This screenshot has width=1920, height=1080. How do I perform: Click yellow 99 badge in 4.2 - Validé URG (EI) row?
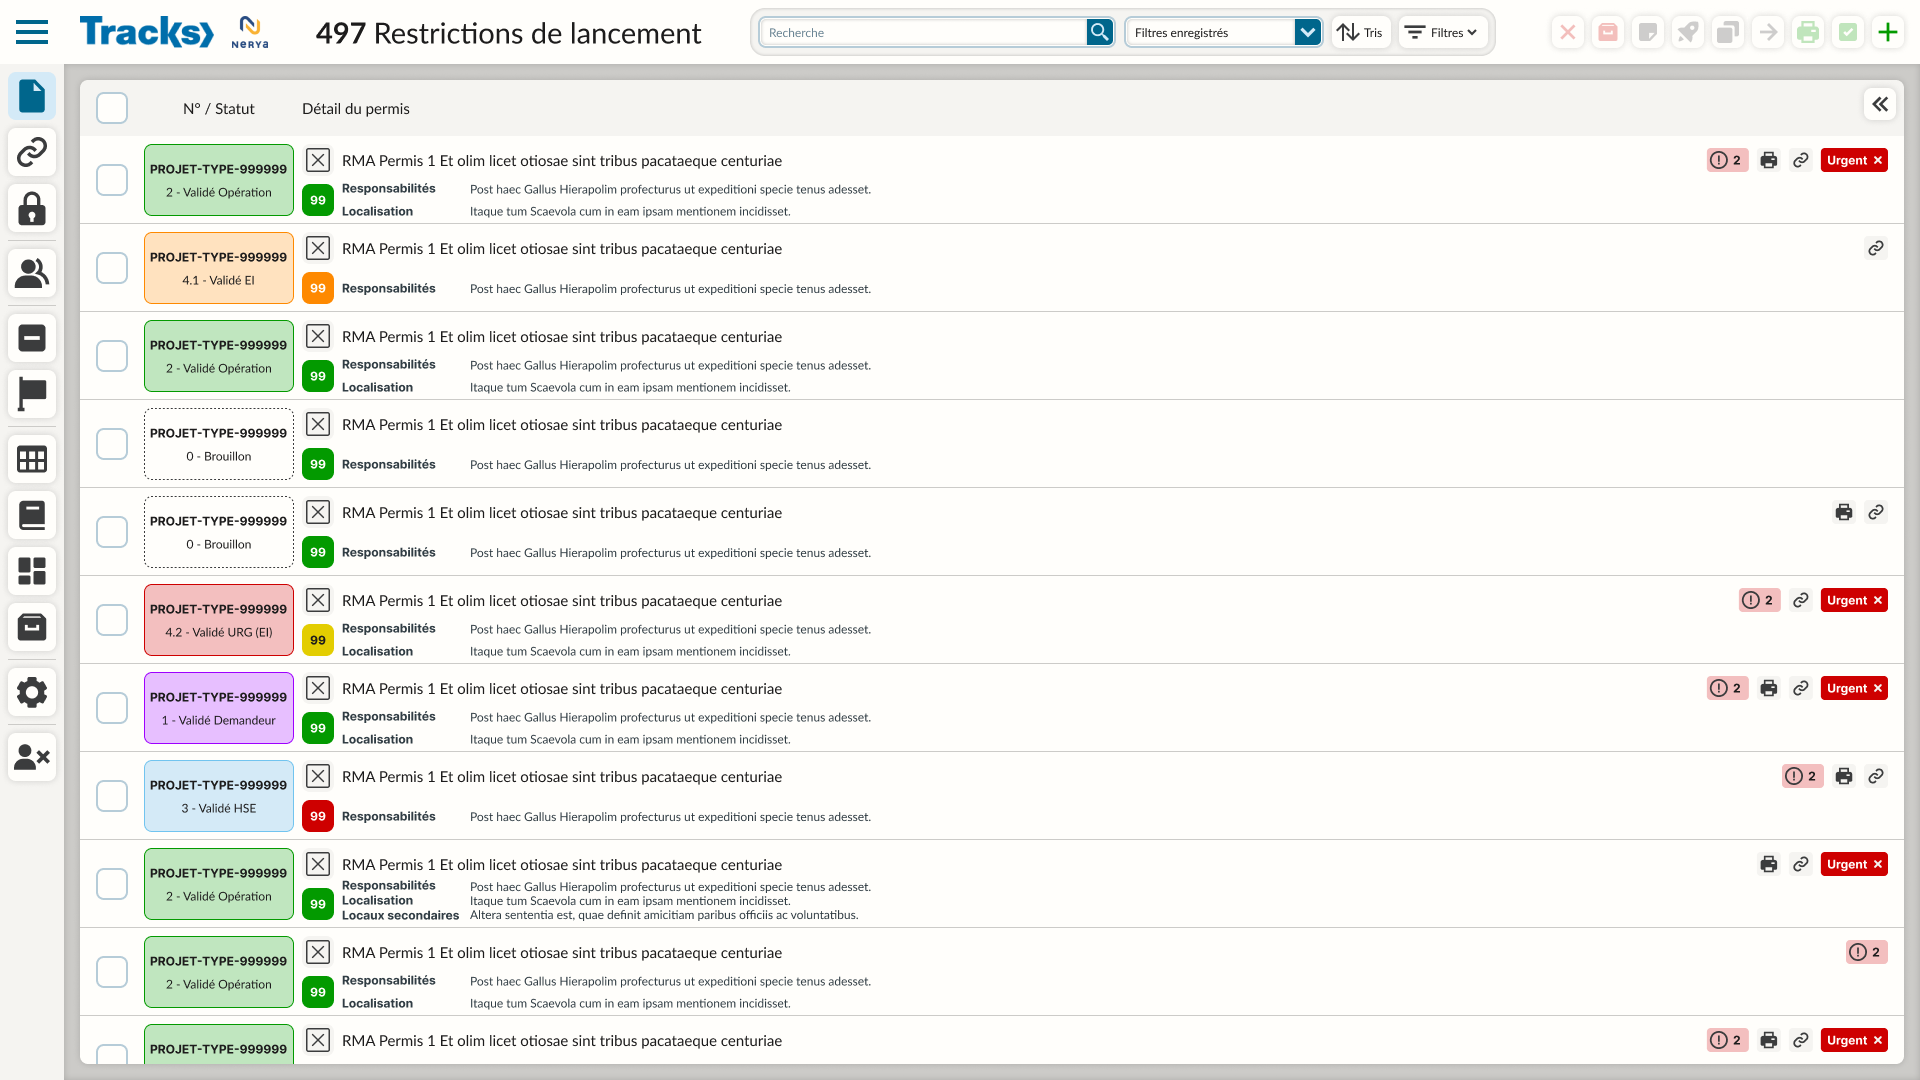(318, 640)
